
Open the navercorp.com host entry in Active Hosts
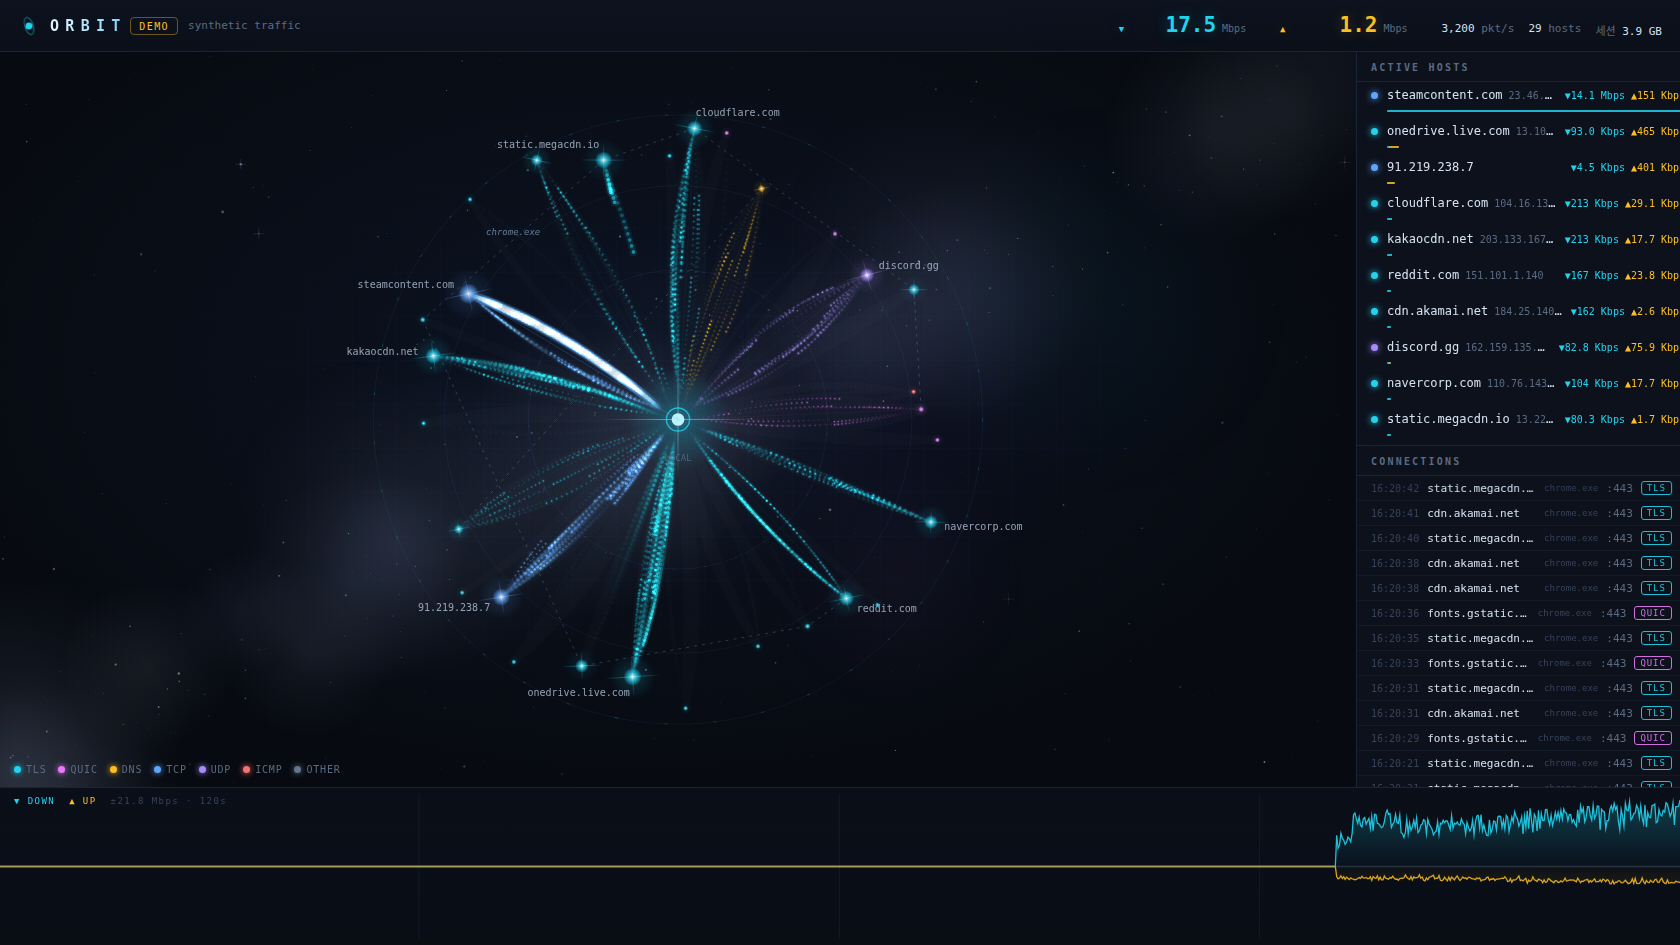[1518, 387]
